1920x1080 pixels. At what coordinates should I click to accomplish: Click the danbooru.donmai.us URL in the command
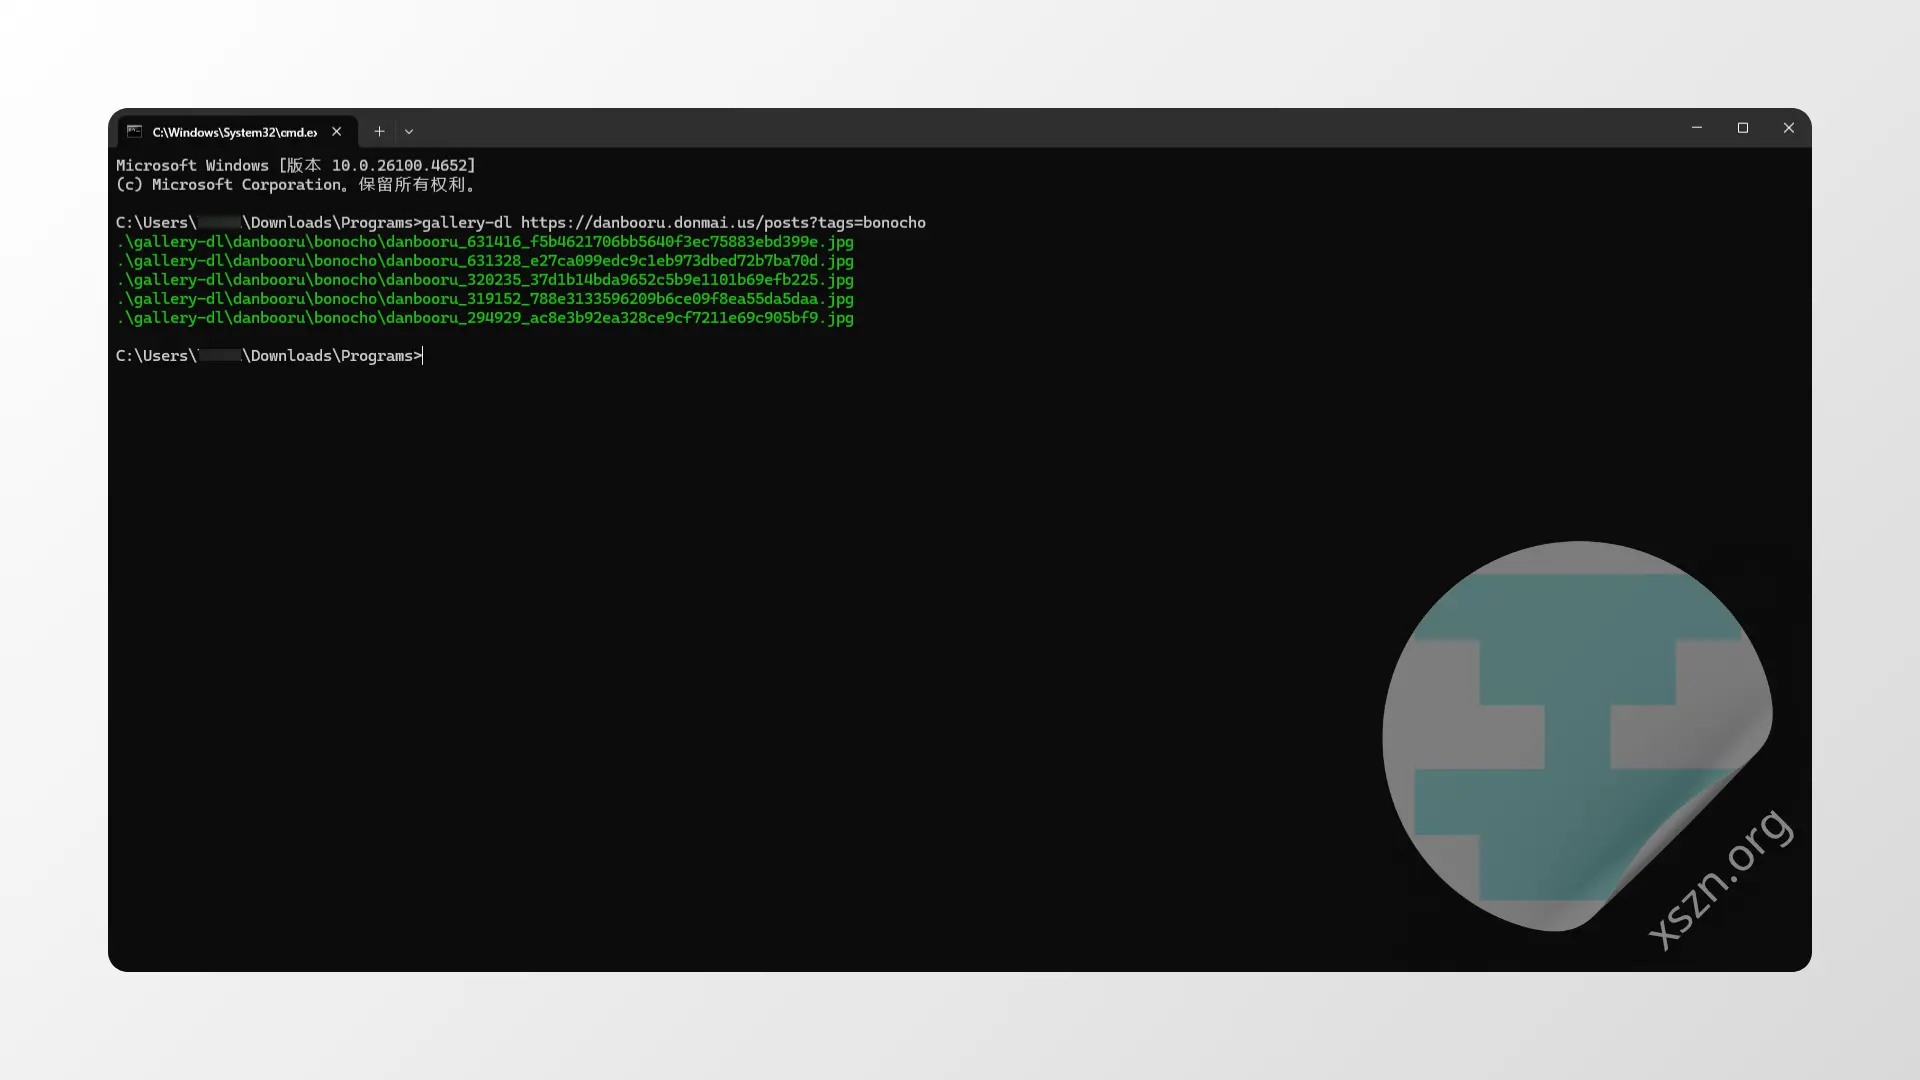pos(723,223)
